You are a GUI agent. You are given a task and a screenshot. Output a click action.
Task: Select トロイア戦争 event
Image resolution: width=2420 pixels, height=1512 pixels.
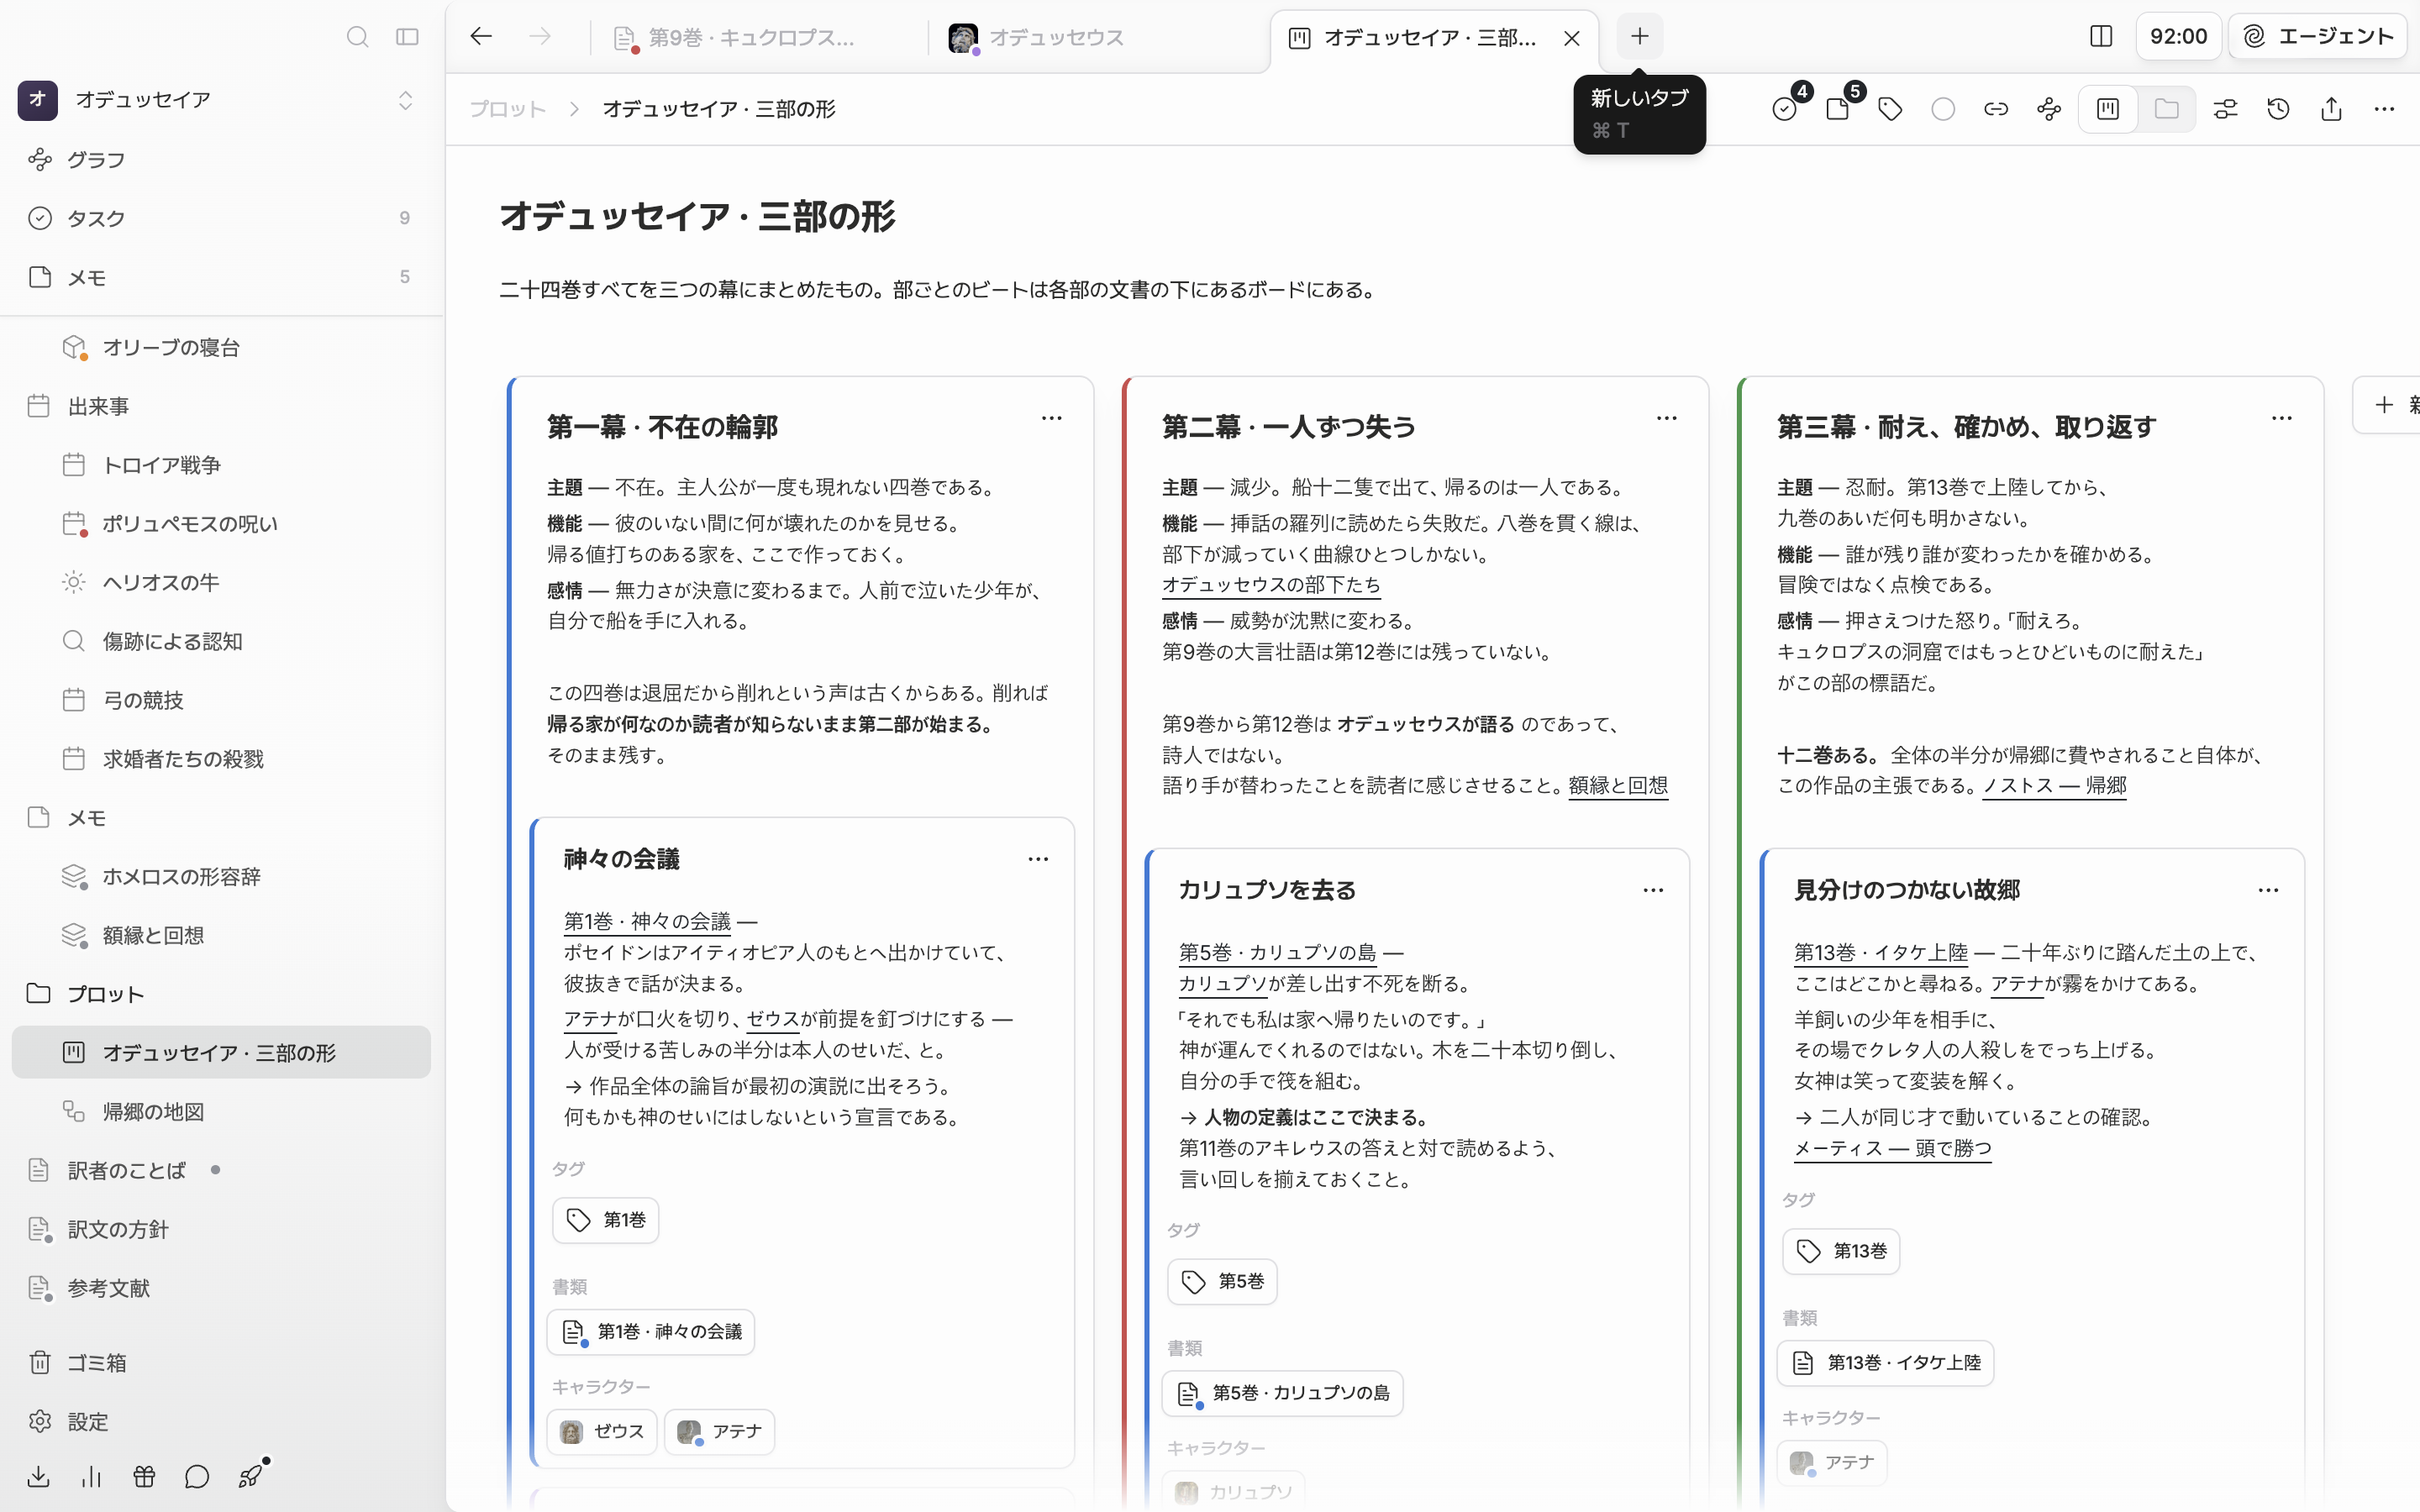tap(221, 465)
